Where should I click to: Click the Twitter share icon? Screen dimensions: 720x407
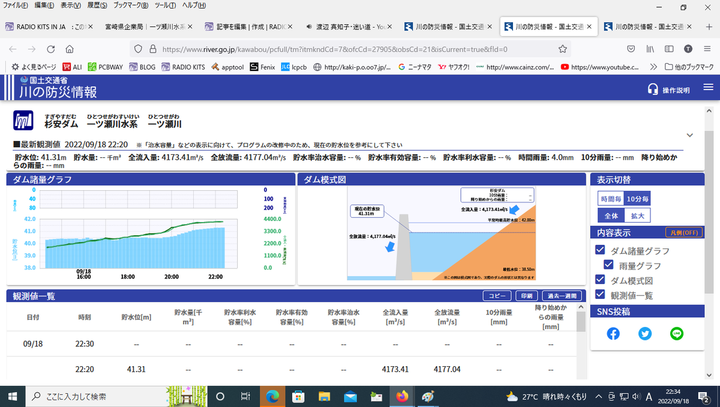pyautogui.click(x=645, y=333)
